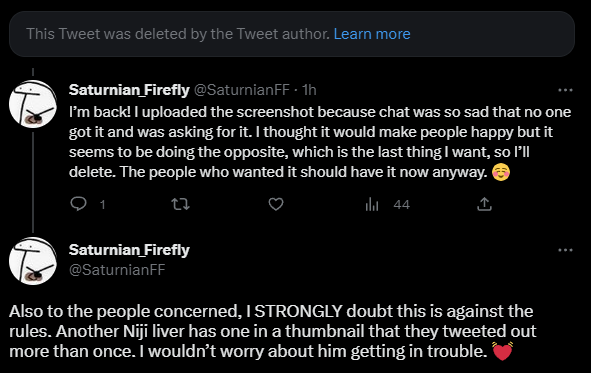Click the view count 44

pos(401,205)
